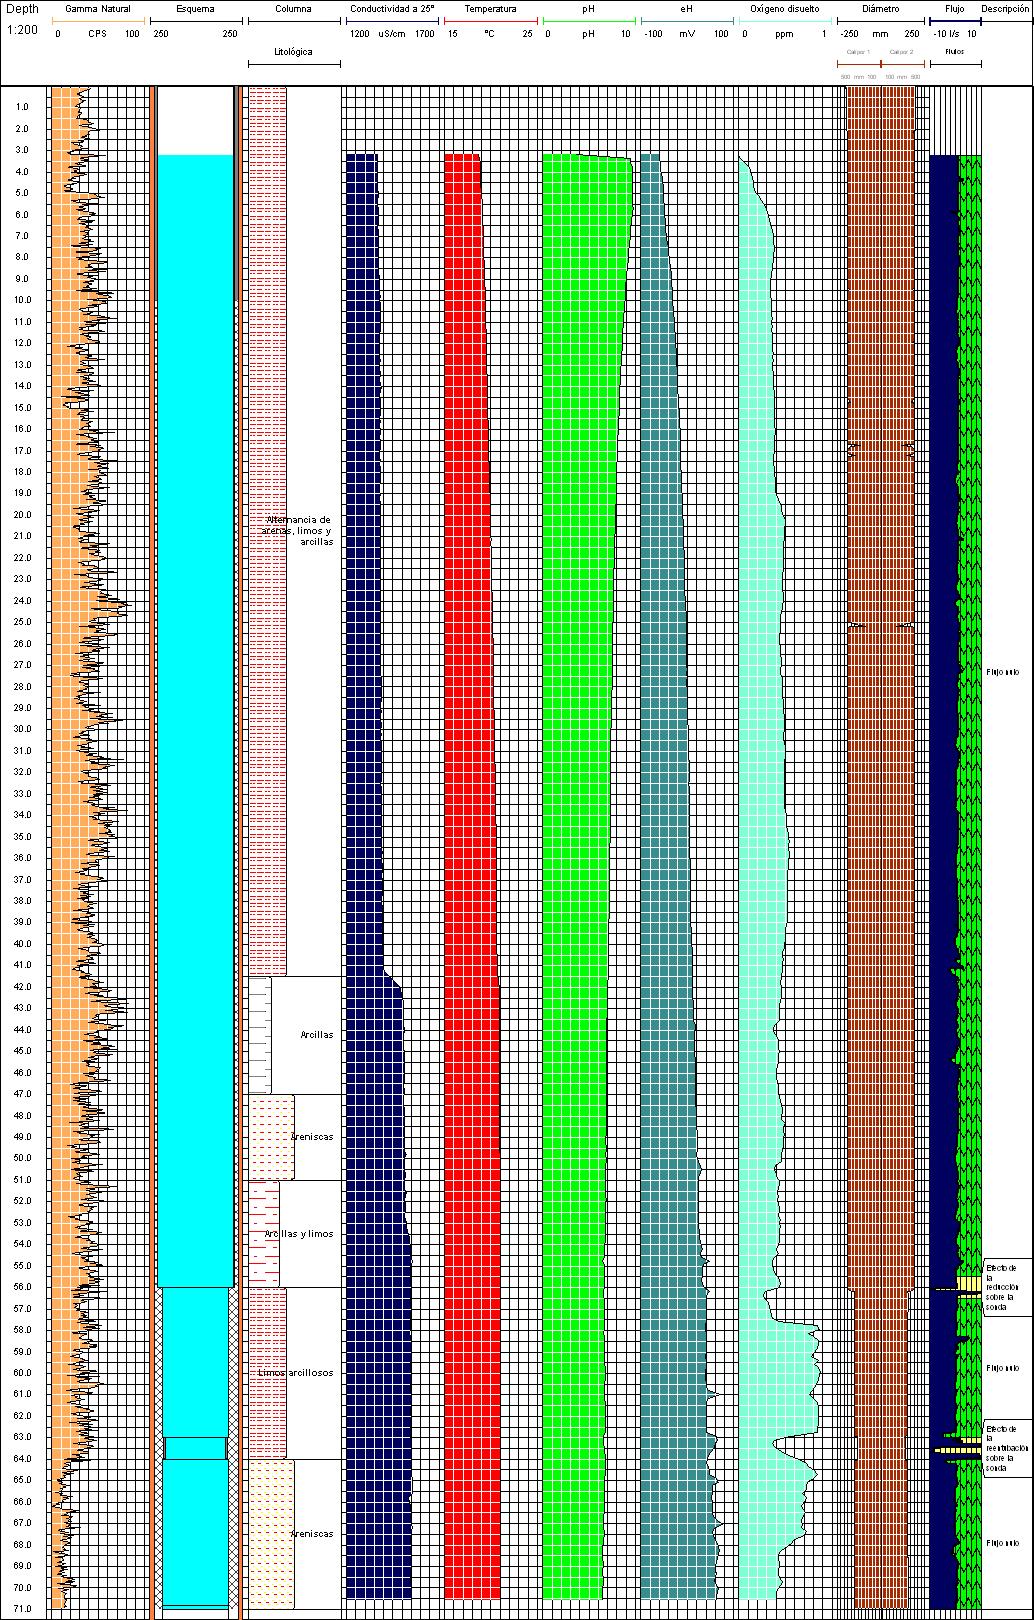
Task: Click the Flujo column header
Action: pyautogui.click(x=954, y=9)
